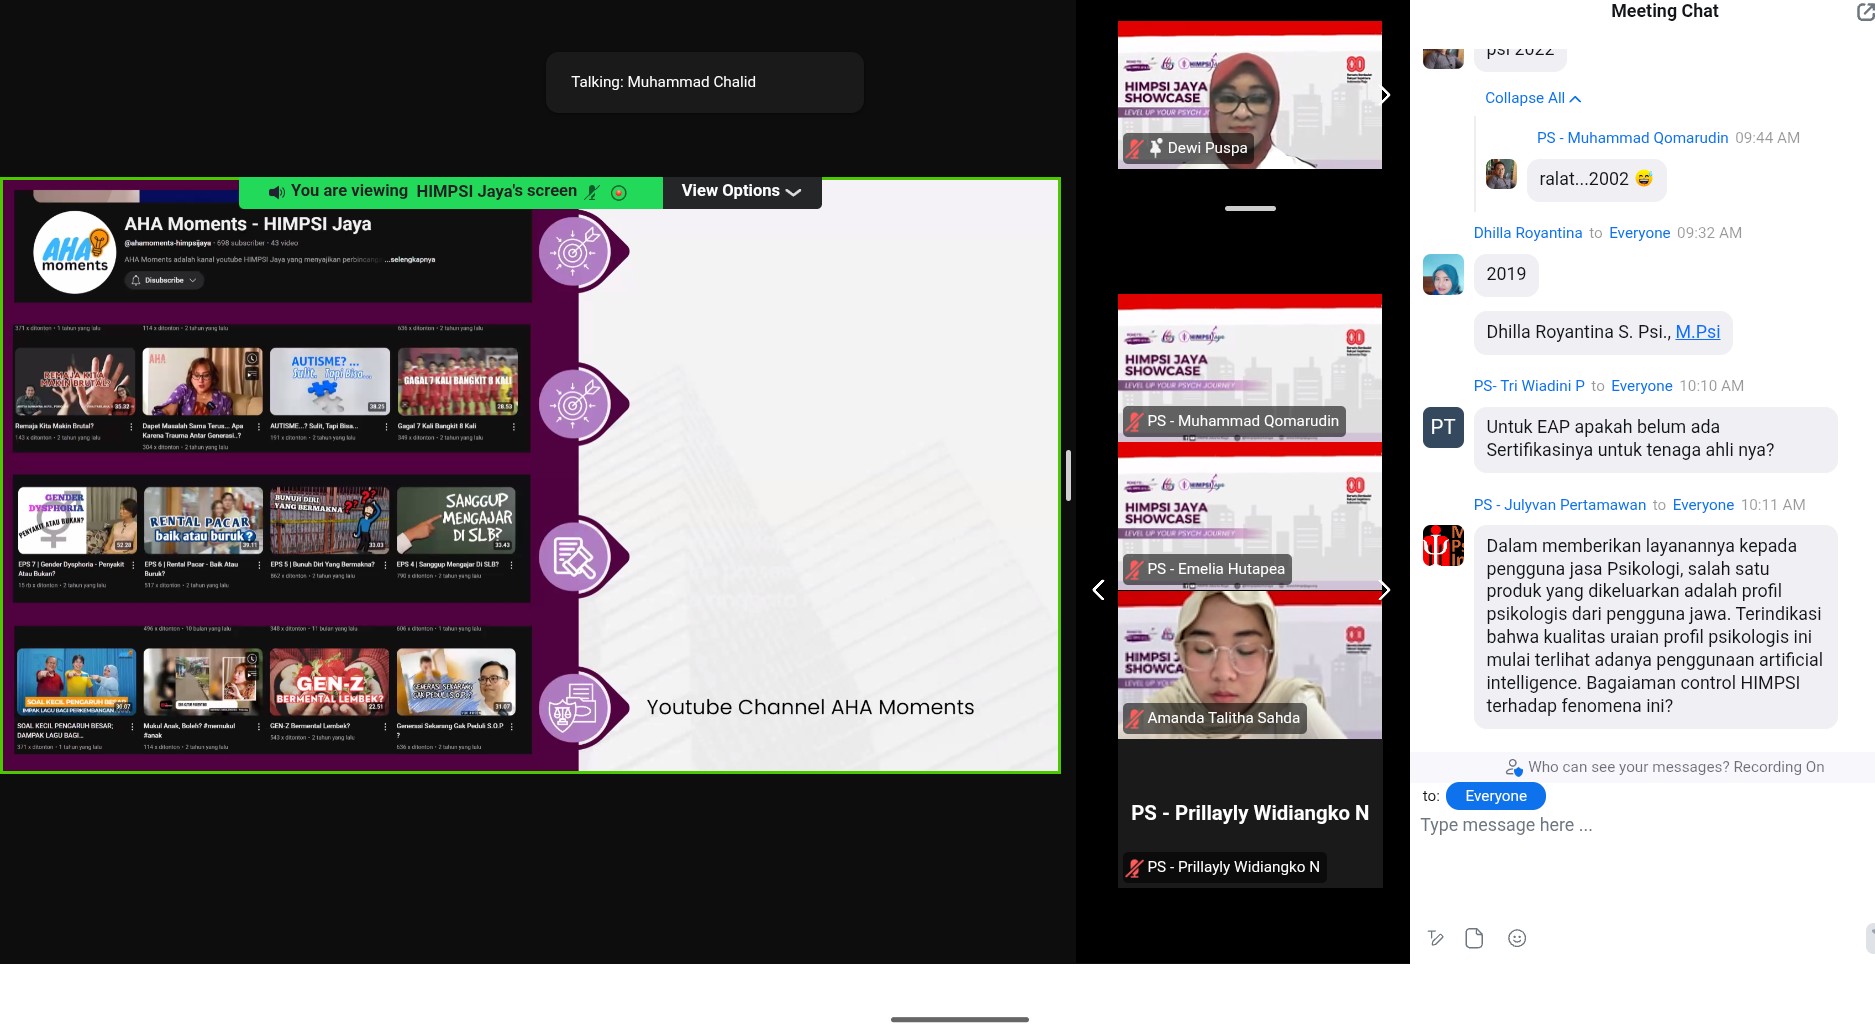
Task: Open GEN-Z Bermental Lembek video thumbnail
Action: coord(330,681)
